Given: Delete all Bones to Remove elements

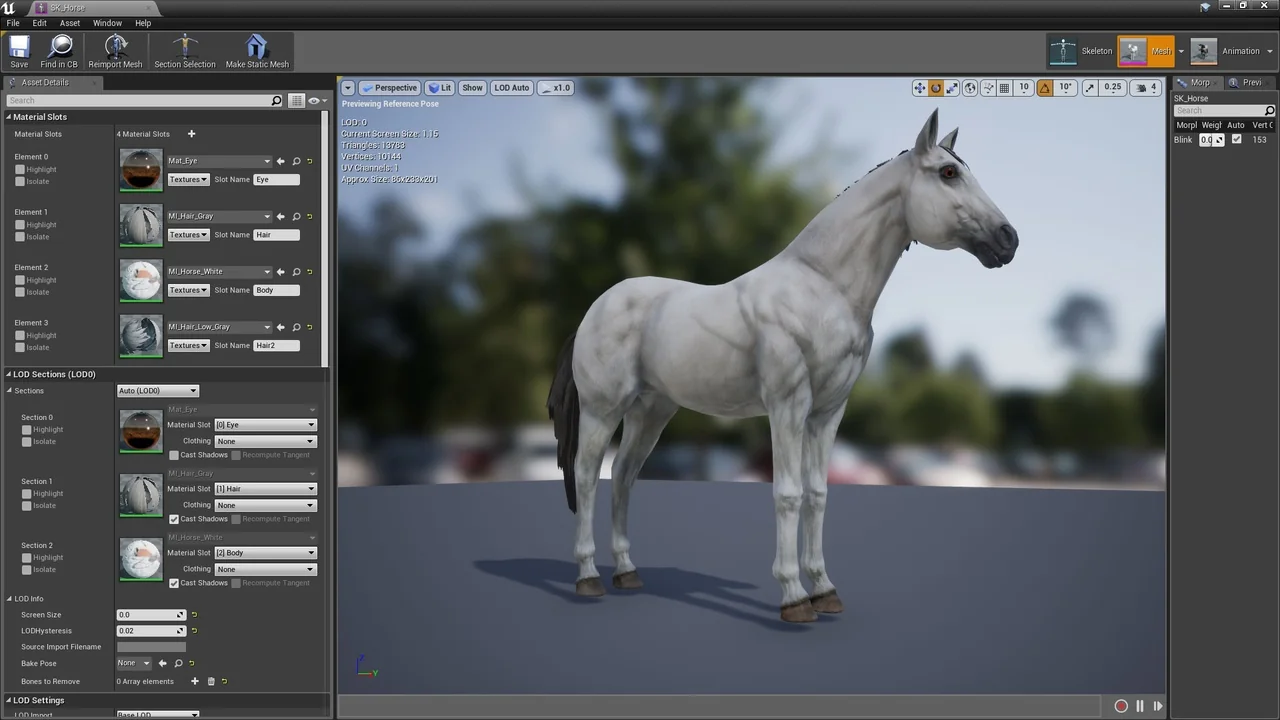Looking at the screenshot, I should coord(211,682).
